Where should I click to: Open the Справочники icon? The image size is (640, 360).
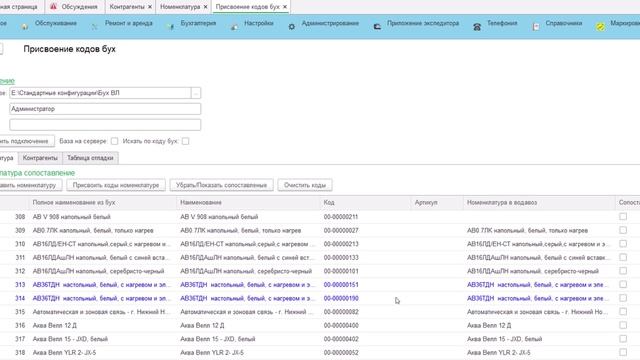[x=536, y=27]
